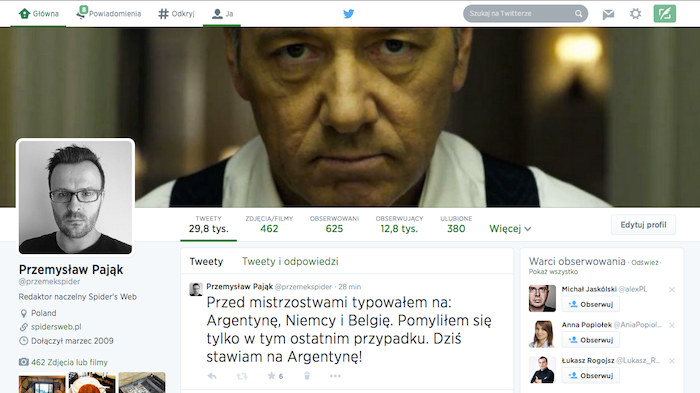Click tweet author avatar
Image resolution: width=700 pixels, height=393 pixels.
(x=196, y=289)
